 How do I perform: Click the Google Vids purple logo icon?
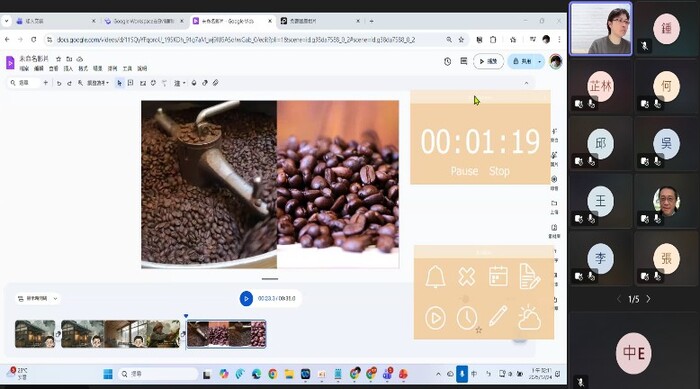click(10, 63)
